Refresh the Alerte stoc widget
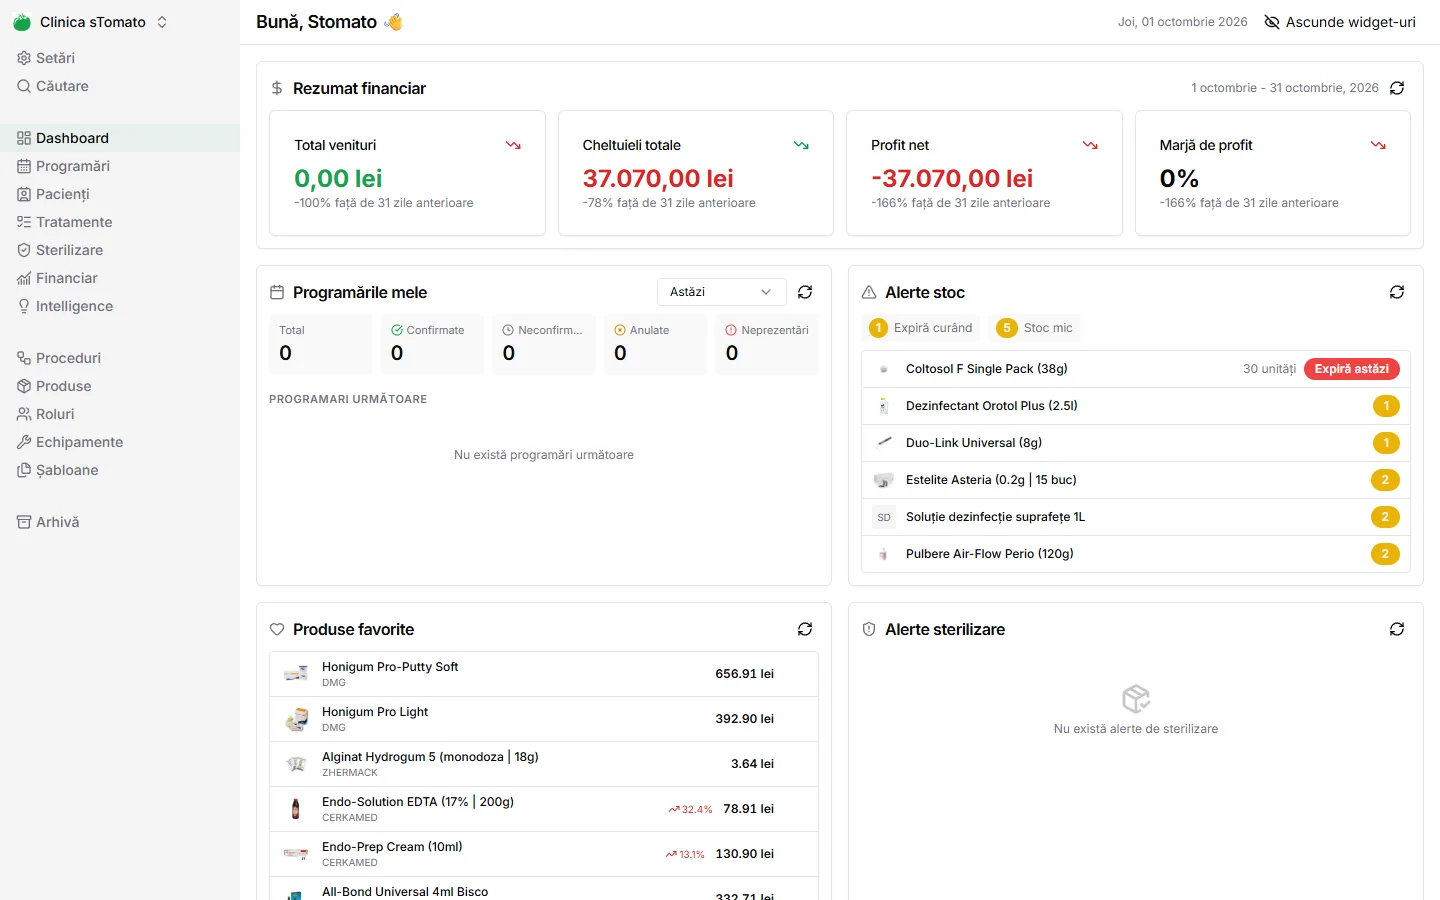This screenshot has width=1440, height=900. 1397,292
